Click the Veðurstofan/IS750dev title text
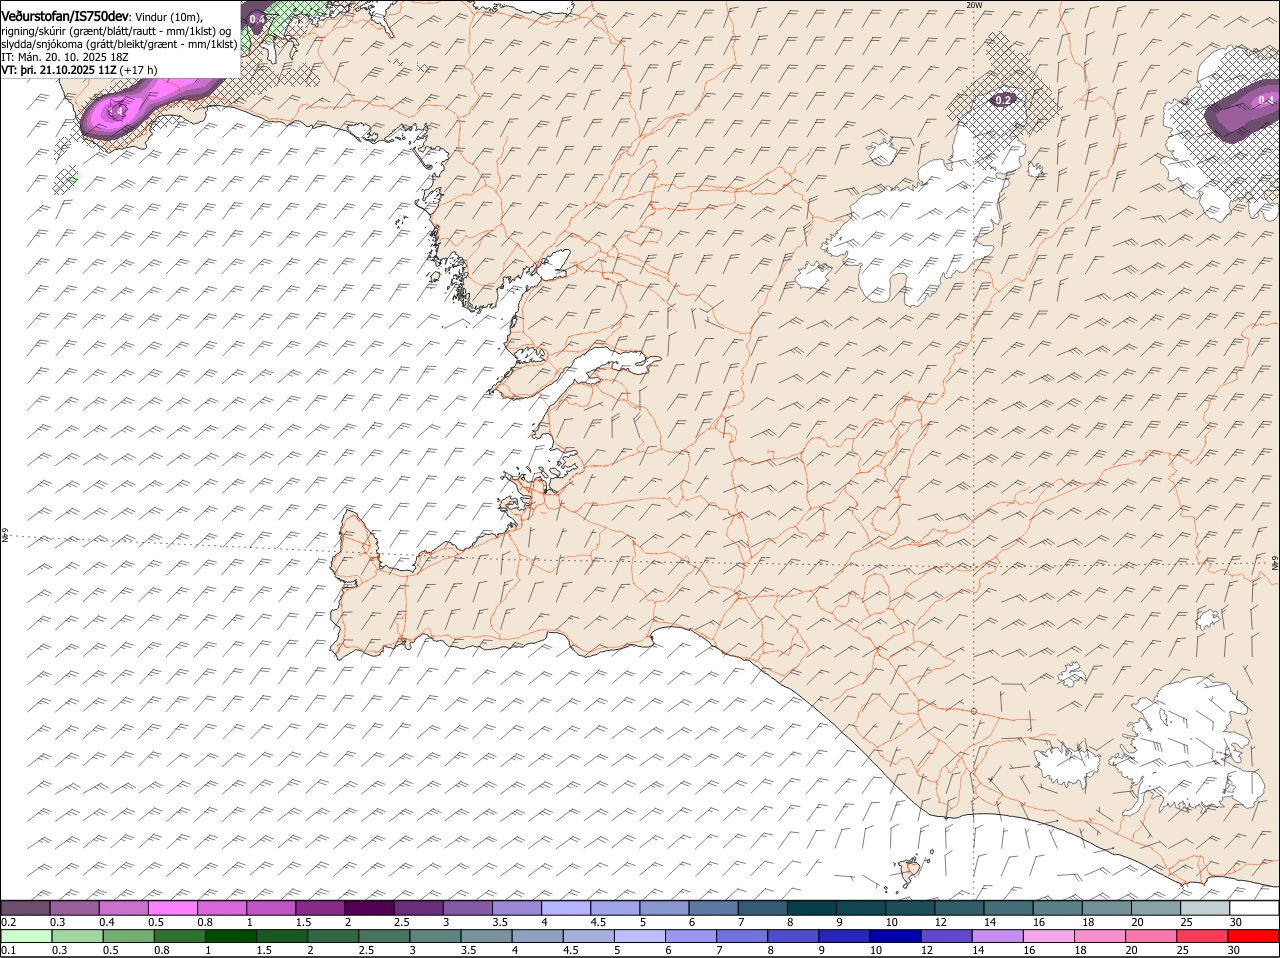 click(65, 16)
